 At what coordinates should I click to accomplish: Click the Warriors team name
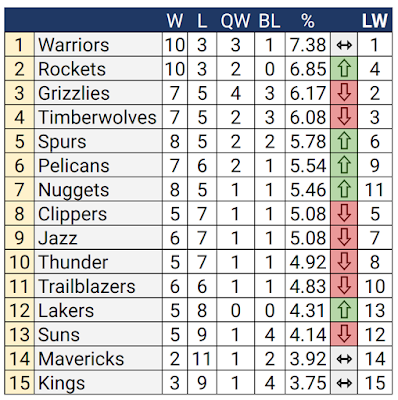[x=74, y=45]
